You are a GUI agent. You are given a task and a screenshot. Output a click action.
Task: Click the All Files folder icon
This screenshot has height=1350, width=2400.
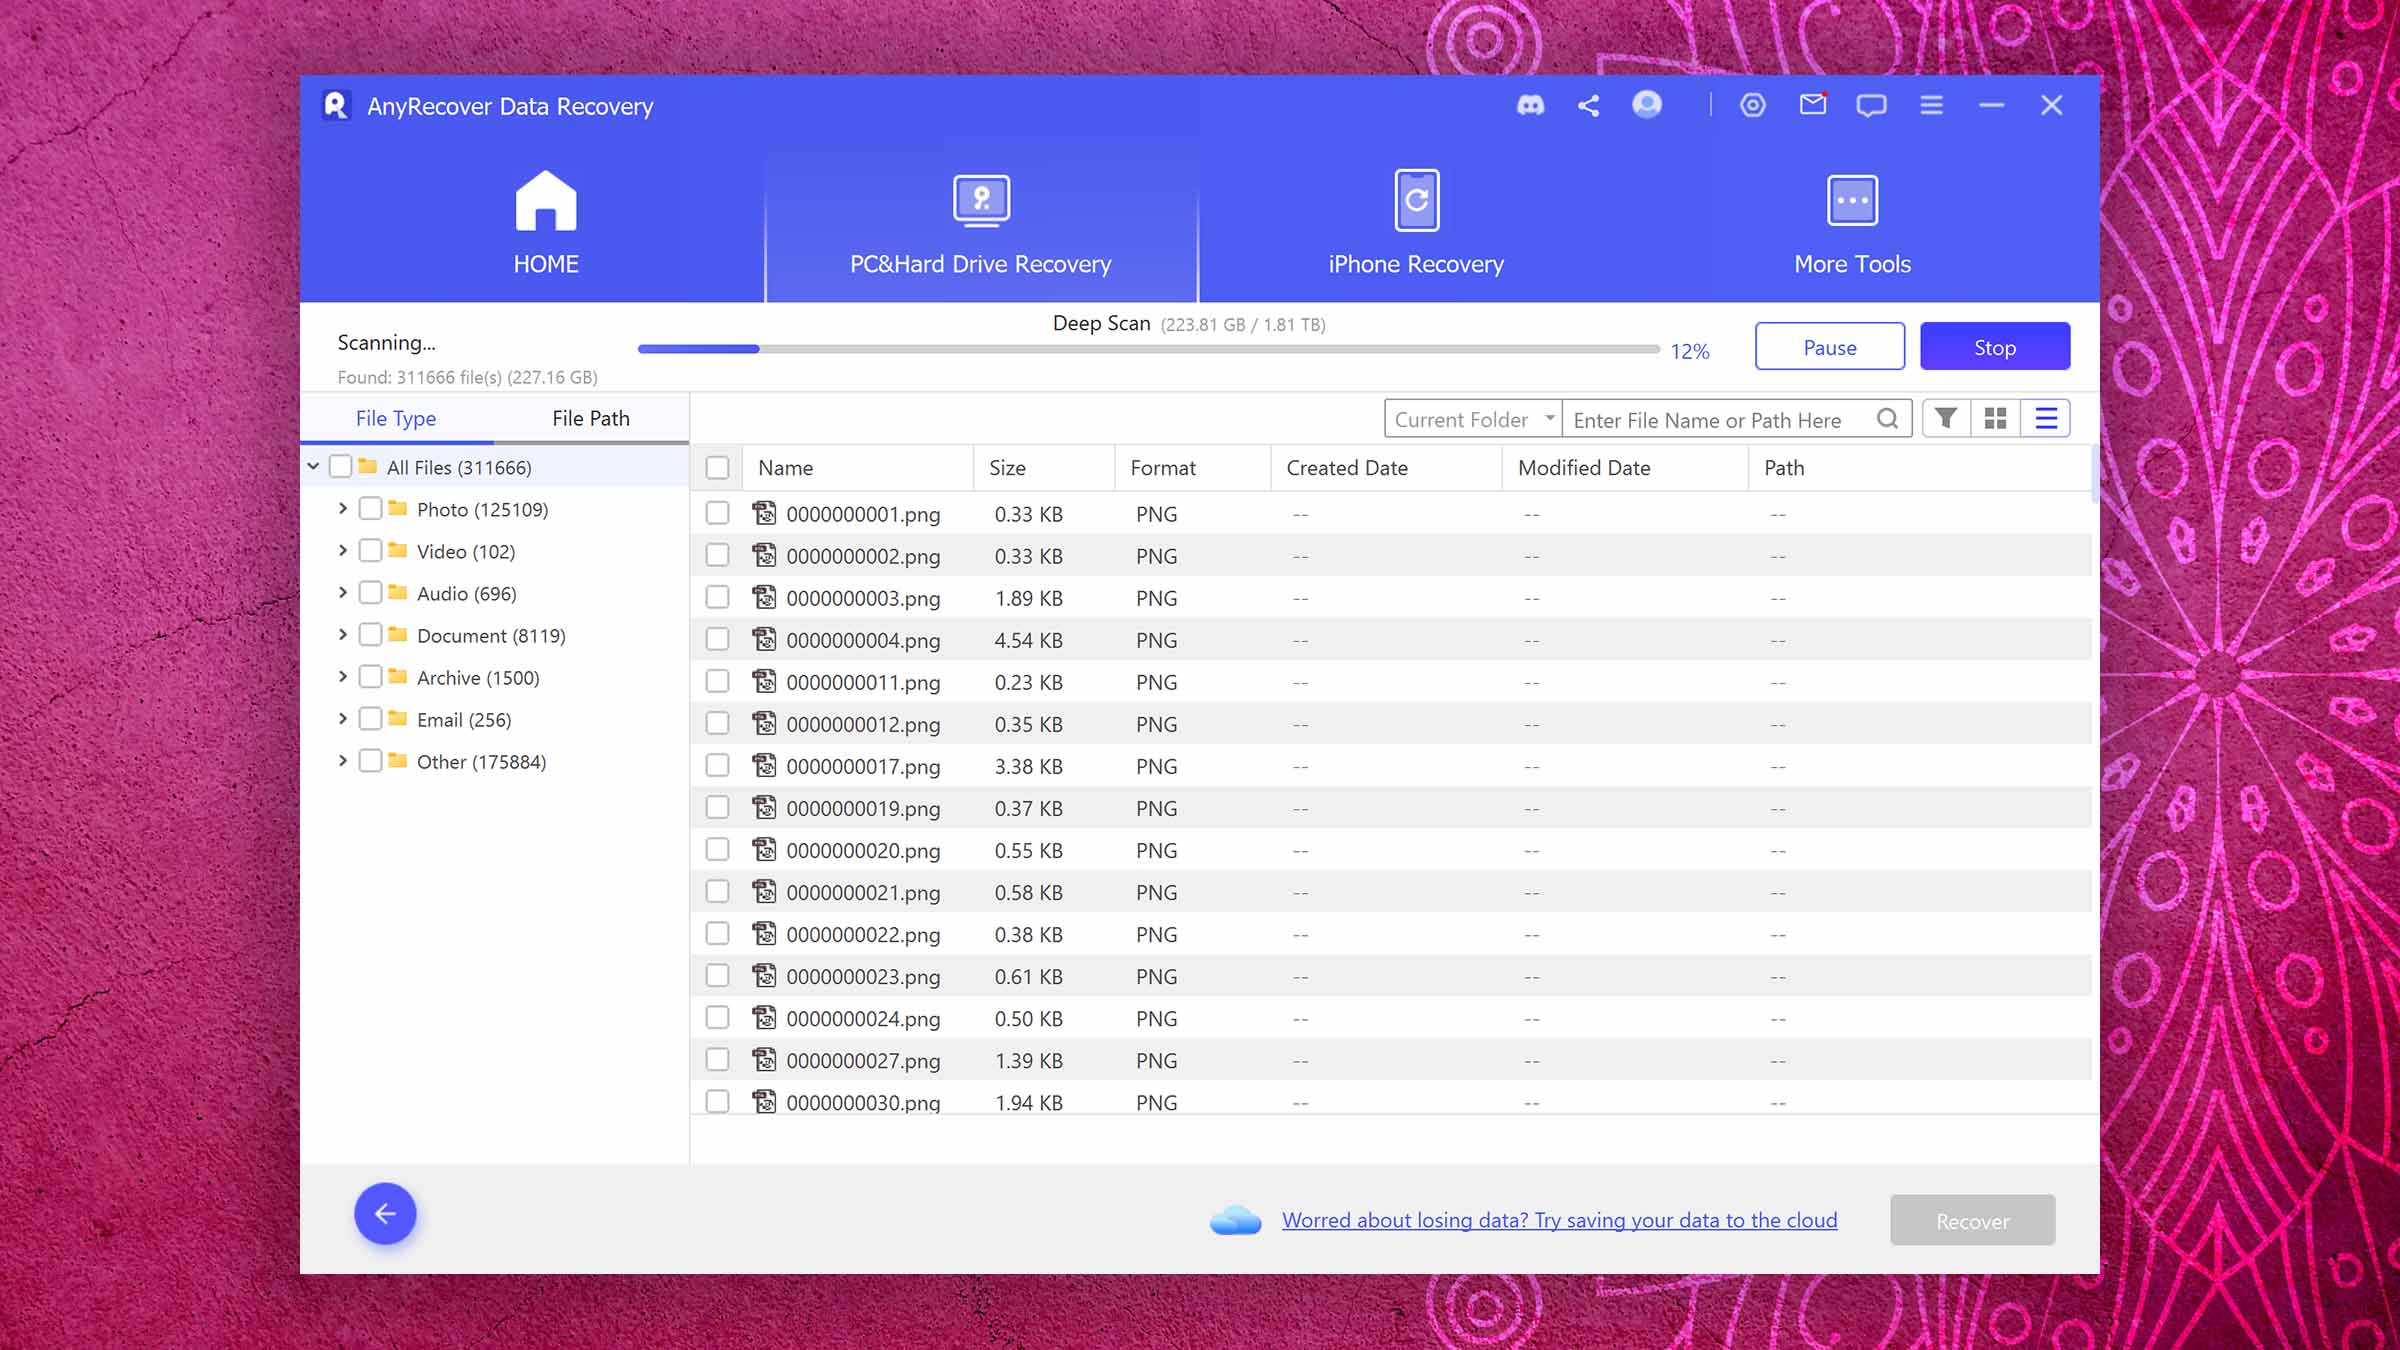click(368, 466)
